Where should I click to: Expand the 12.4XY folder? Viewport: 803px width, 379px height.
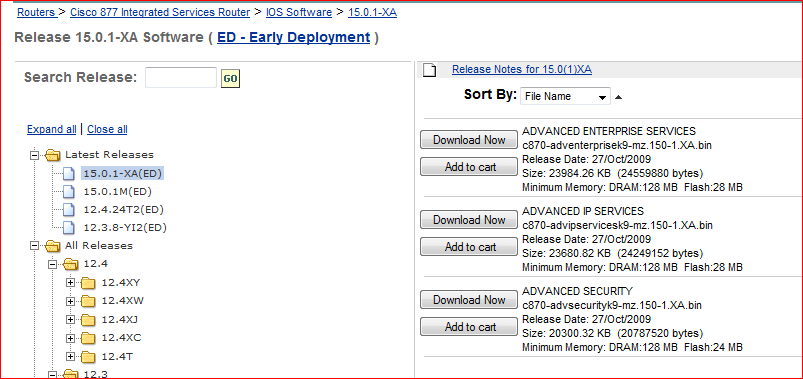click(x=71, y=283)
